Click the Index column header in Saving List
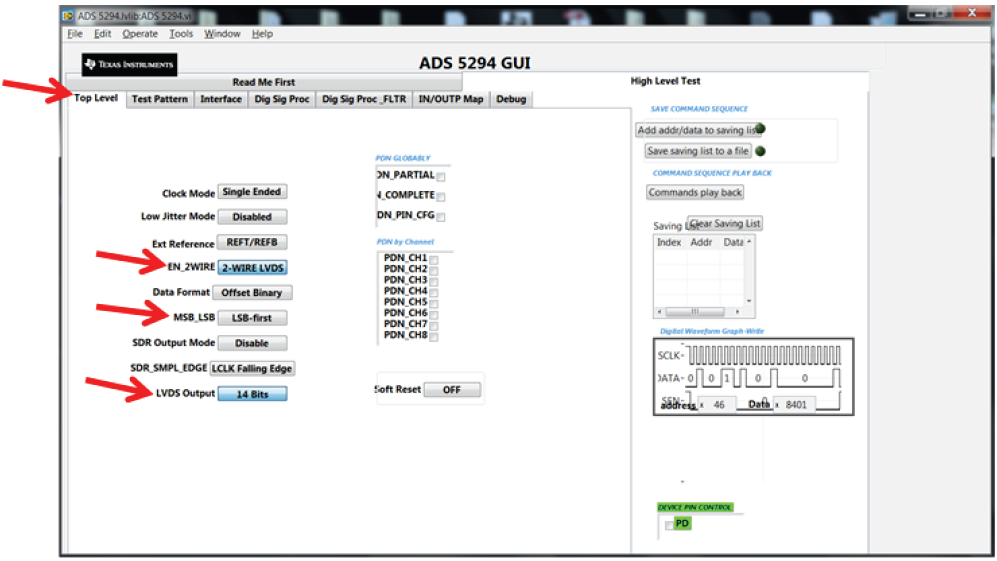Viewport: 997px width, 561px height. (669, 242)
